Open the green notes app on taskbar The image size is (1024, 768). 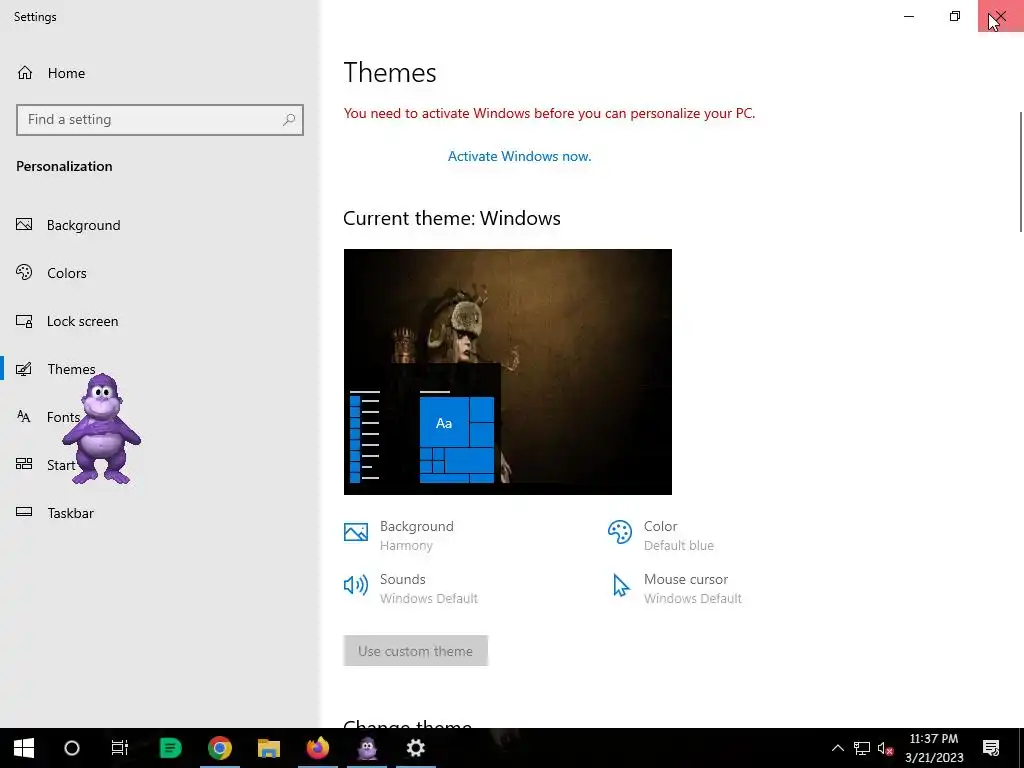170,748
